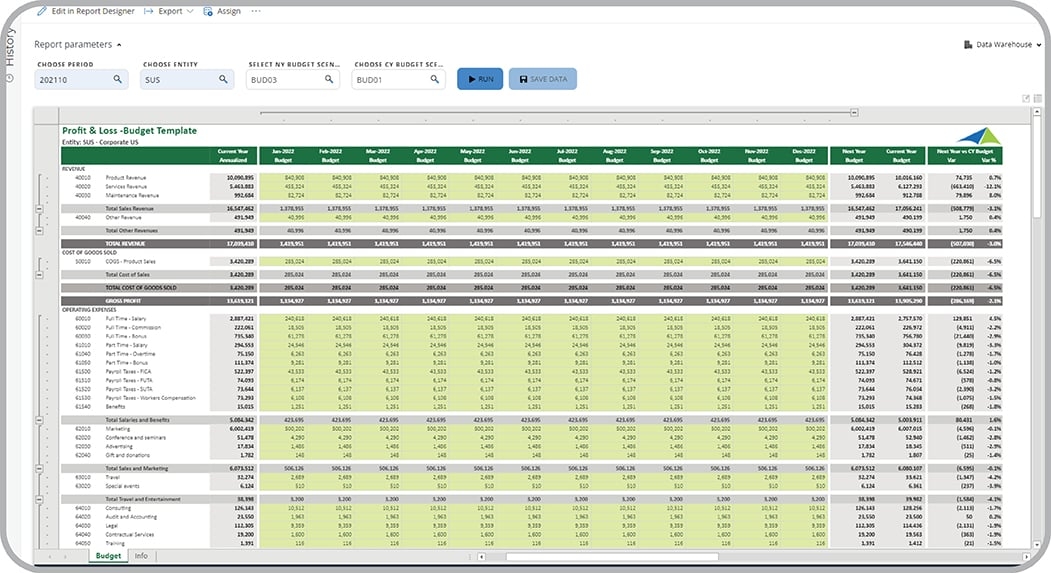Viewport: 1051px width, 573px height.
Task: Run the report with the RUN button
Action: tap(480, 79)
